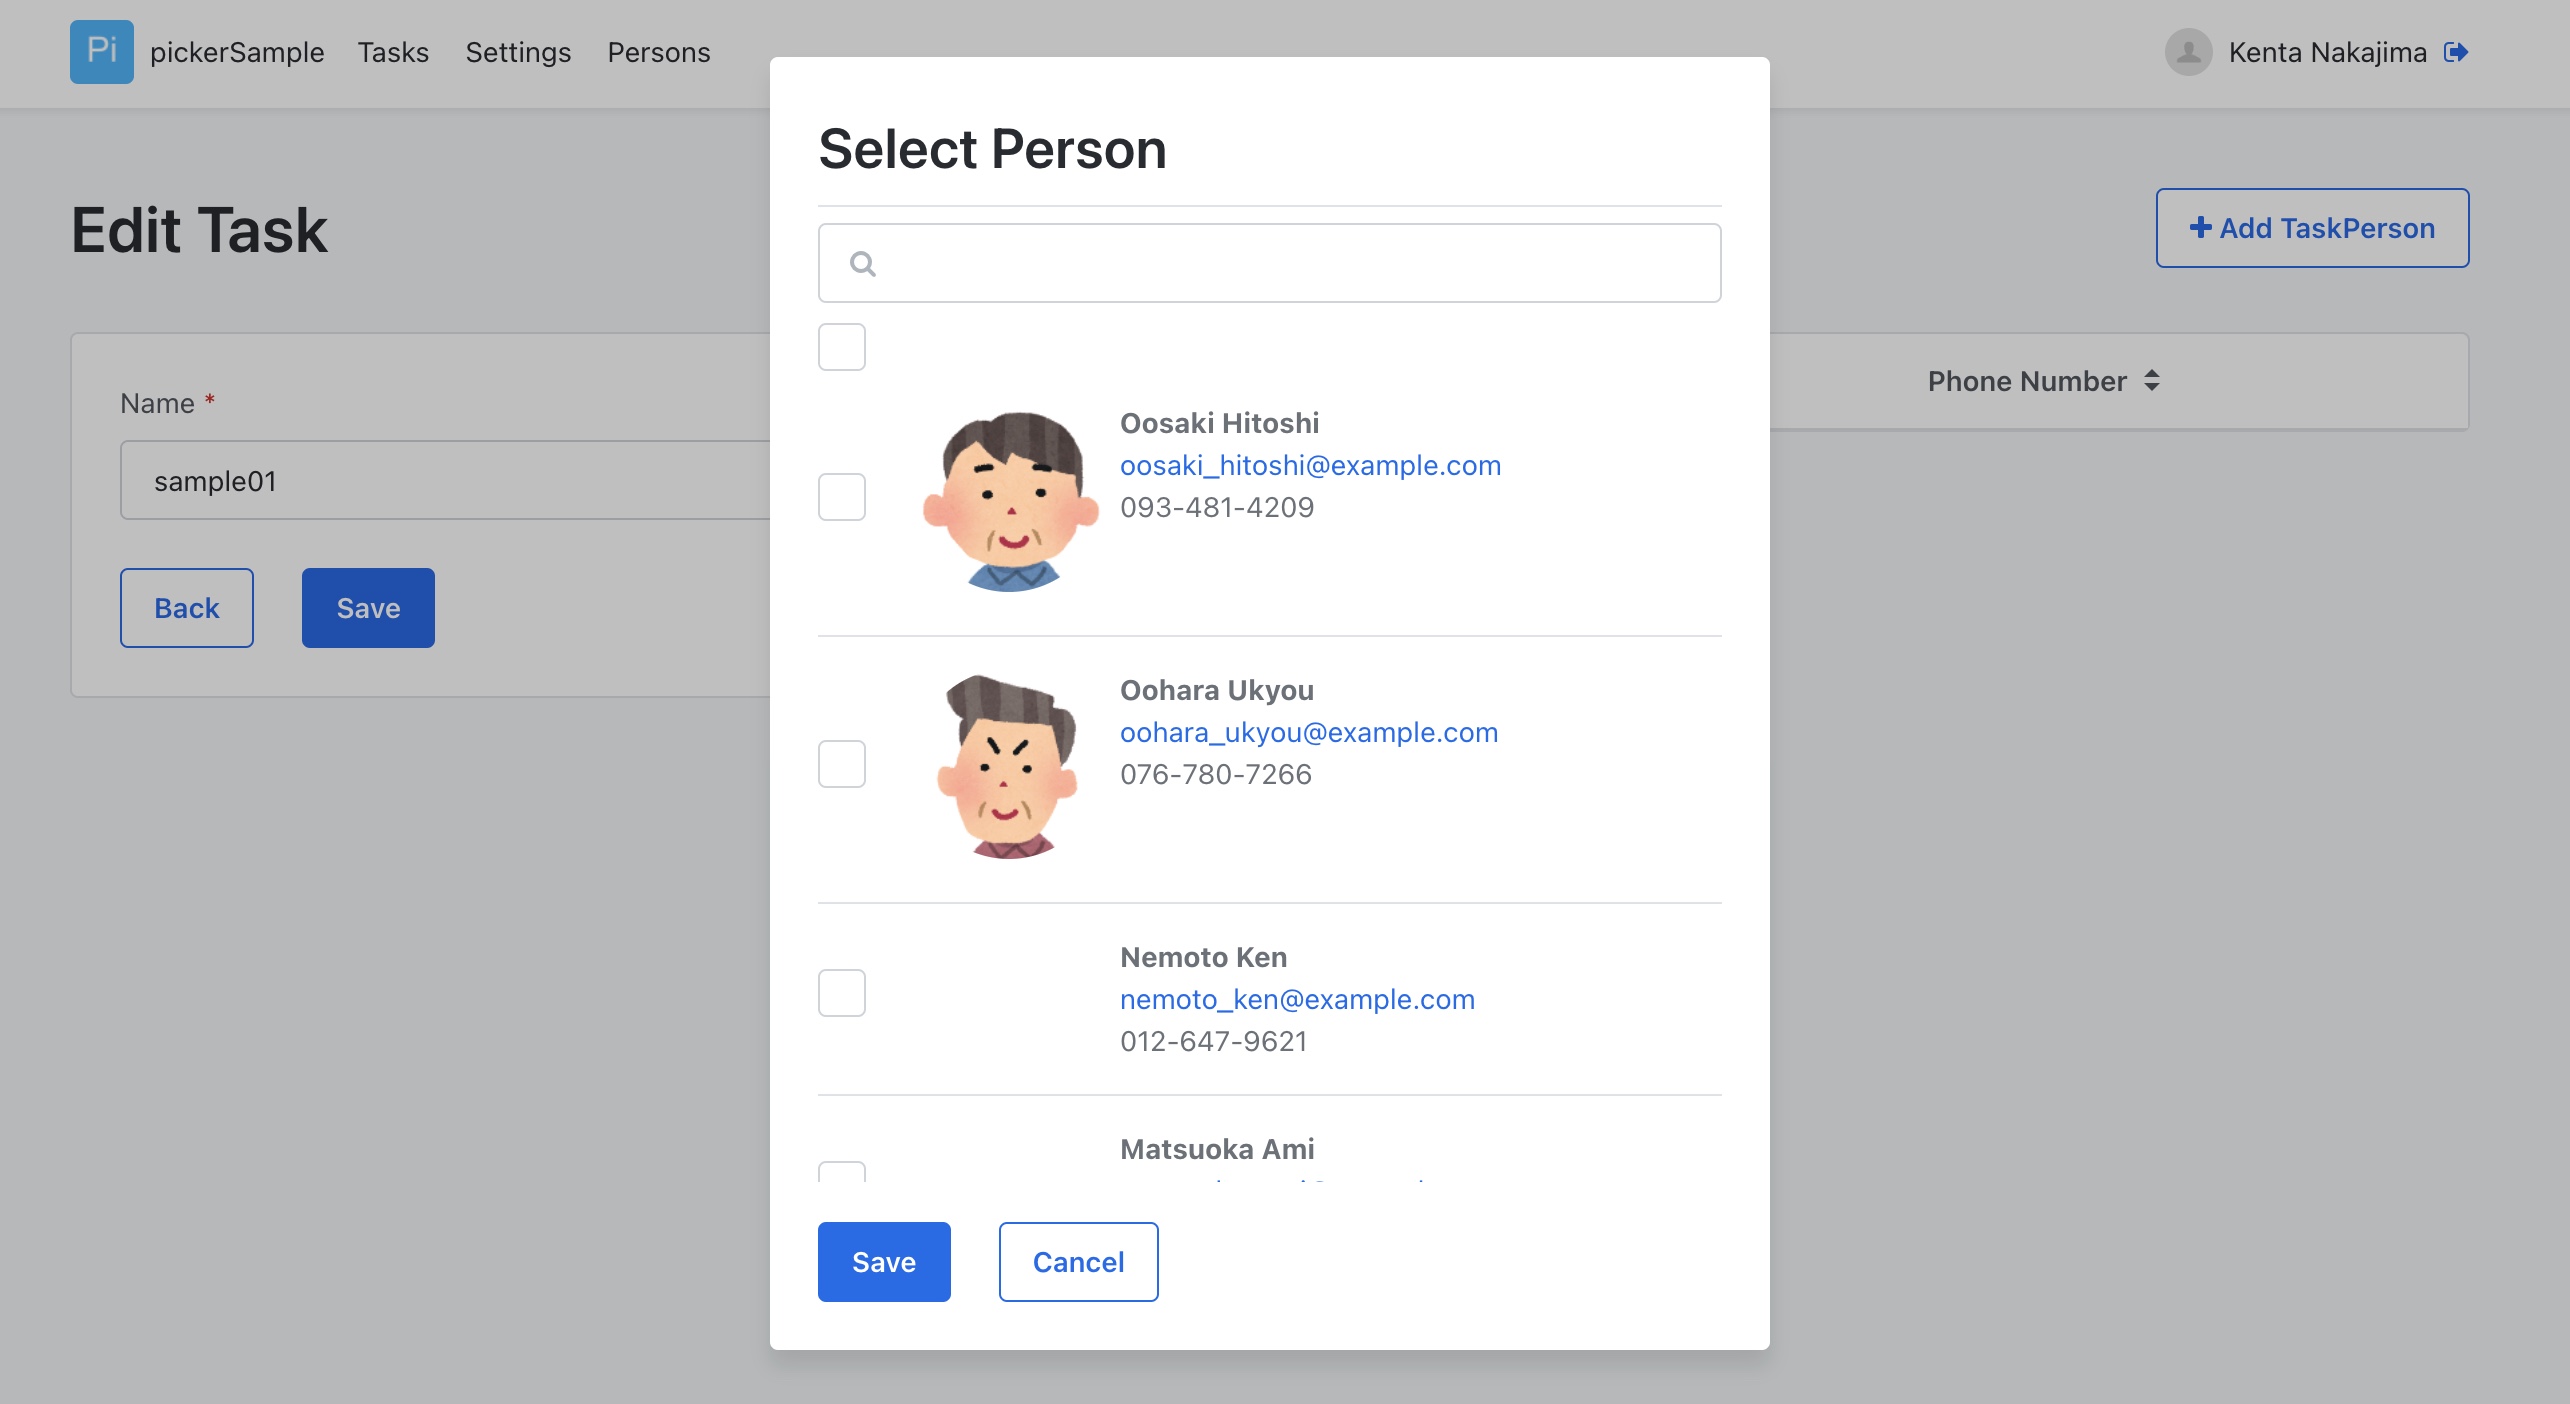
Task: Open the oohara_ukyou@example.com email link
Action: (1309, 732)
